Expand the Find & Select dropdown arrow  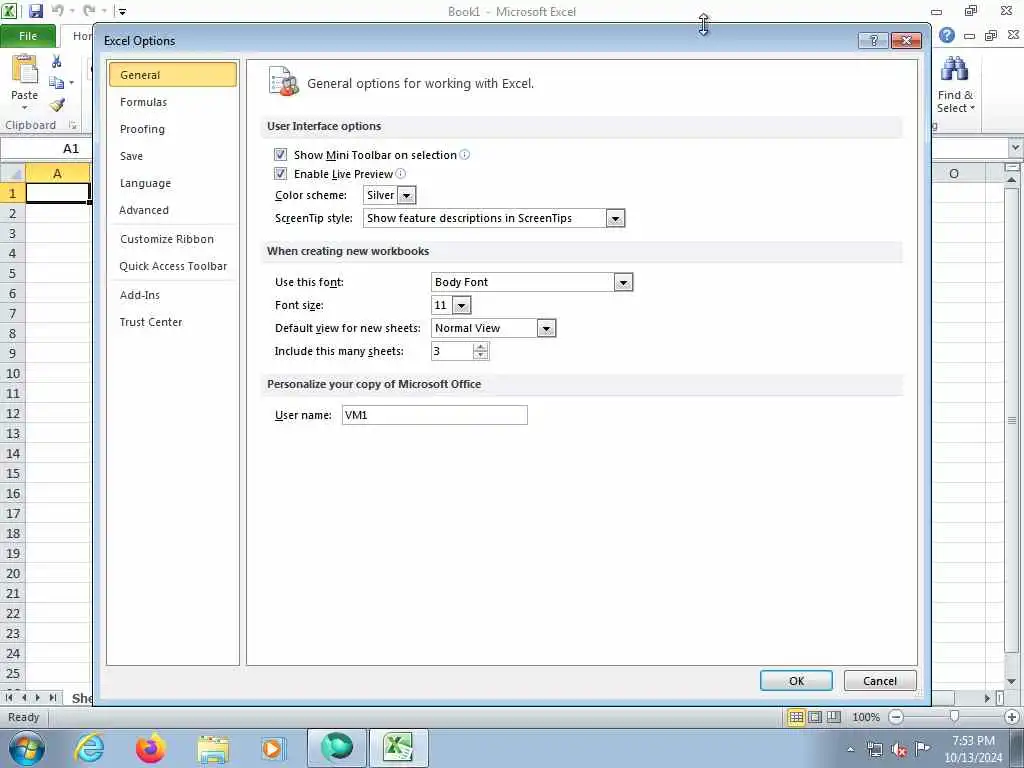[x=972, y=108]
